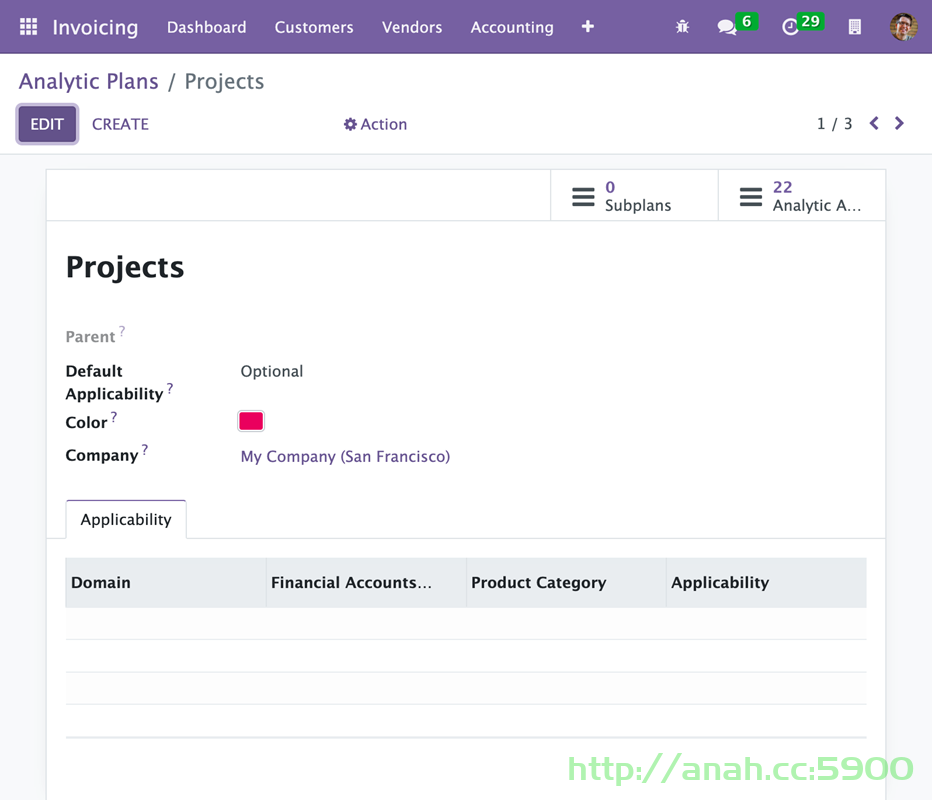Expand the plus menu in navbar
932x800 pixels.
[x=587, y=27]
